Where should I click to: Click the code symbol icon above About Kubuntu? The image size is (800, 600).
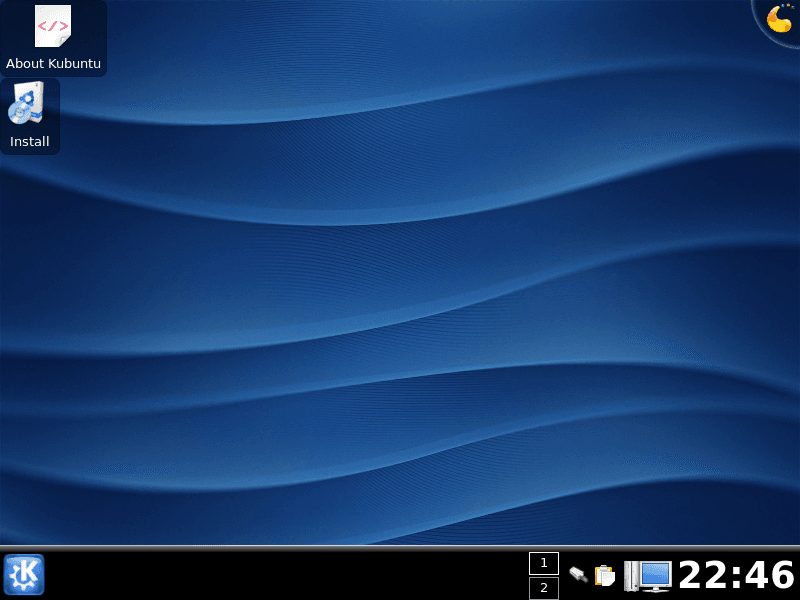(52, 27)
